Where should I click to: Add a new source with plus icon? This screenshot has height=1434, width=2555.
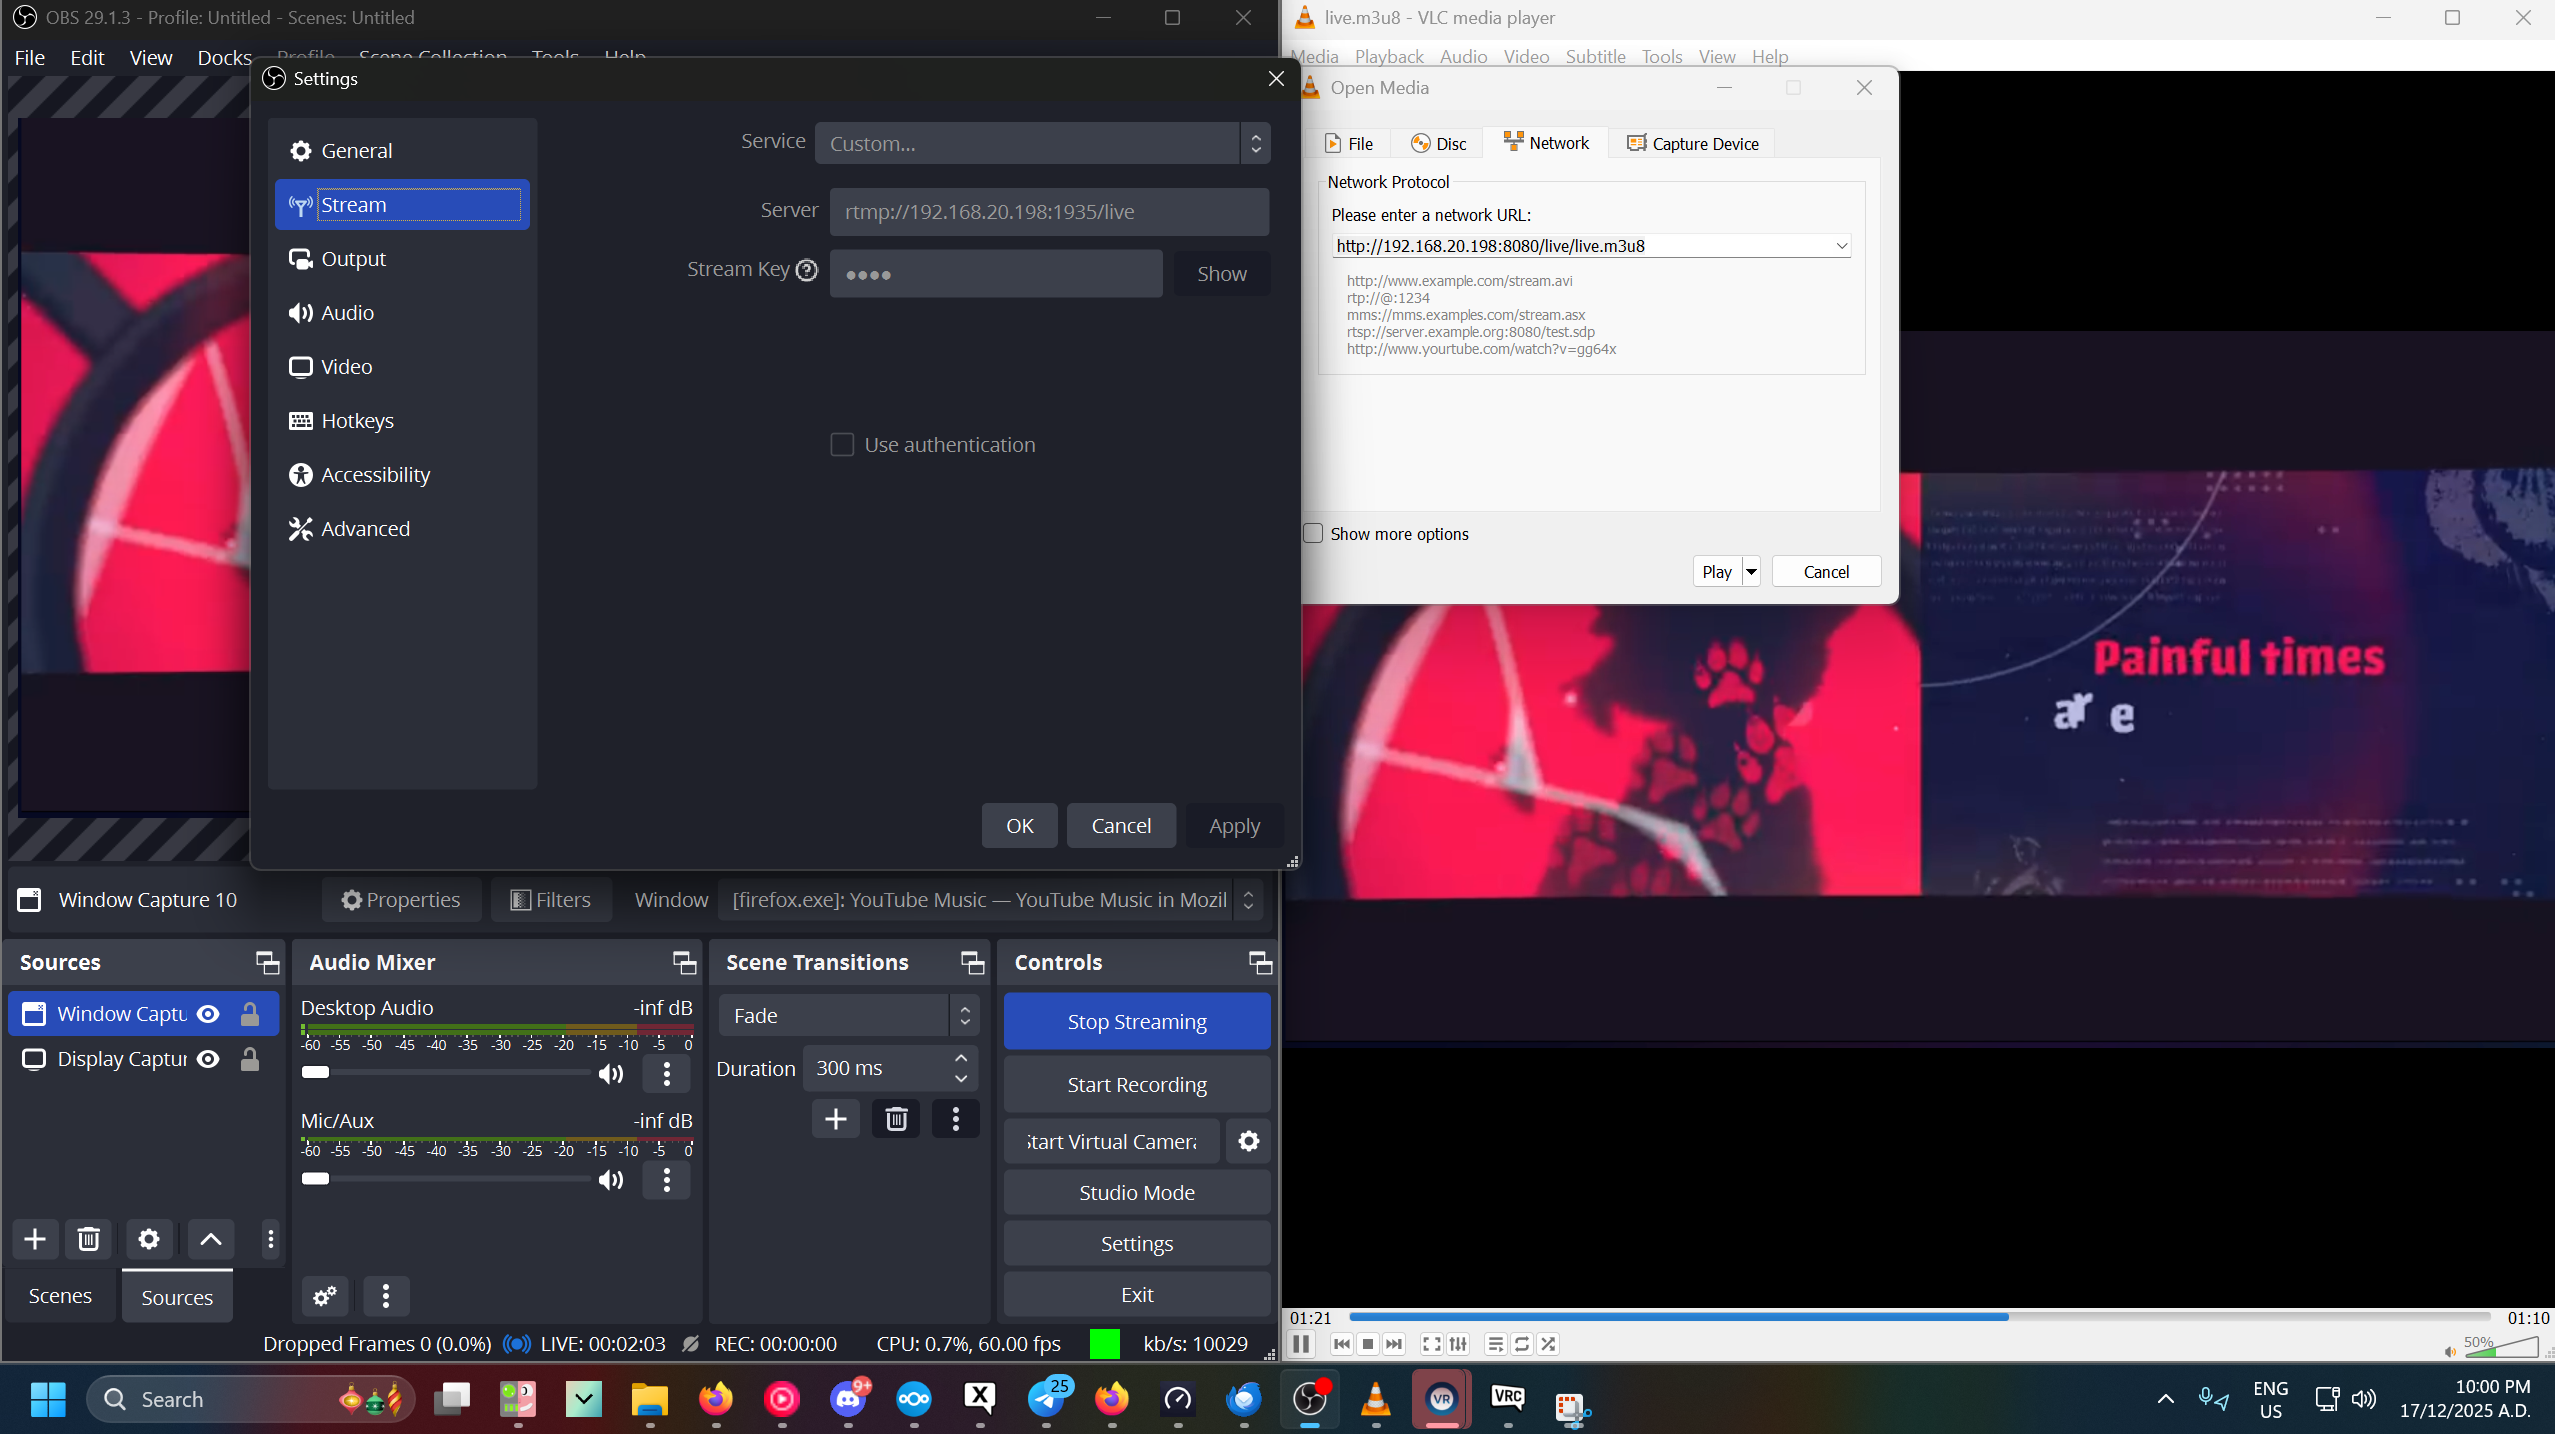click(35, 1240)
